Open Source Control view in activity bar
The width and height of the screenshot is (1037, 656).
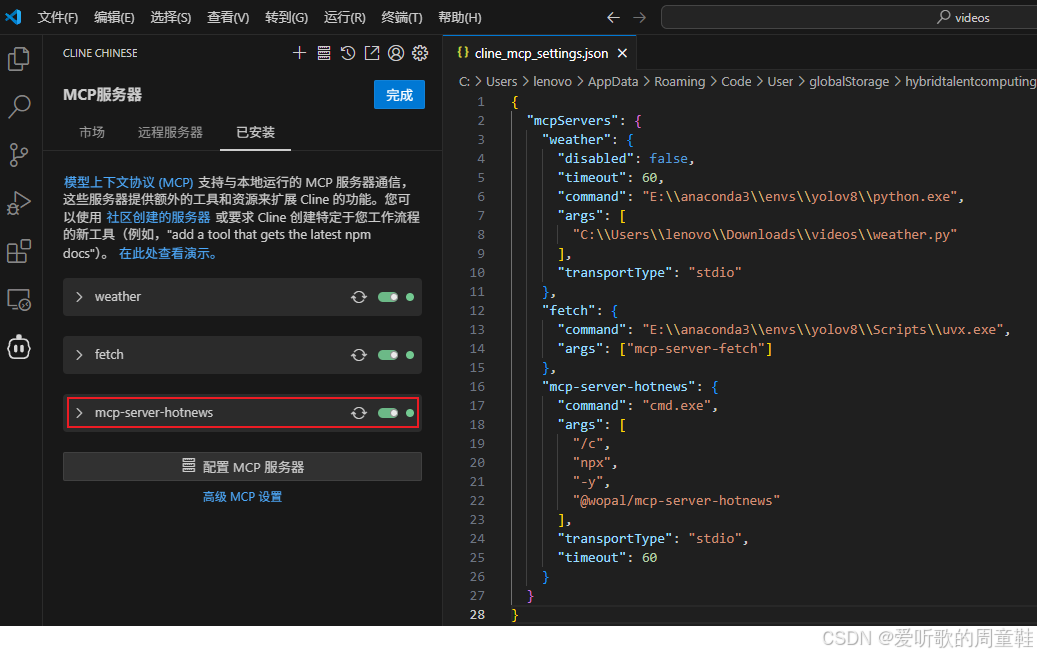coord(19,155)
